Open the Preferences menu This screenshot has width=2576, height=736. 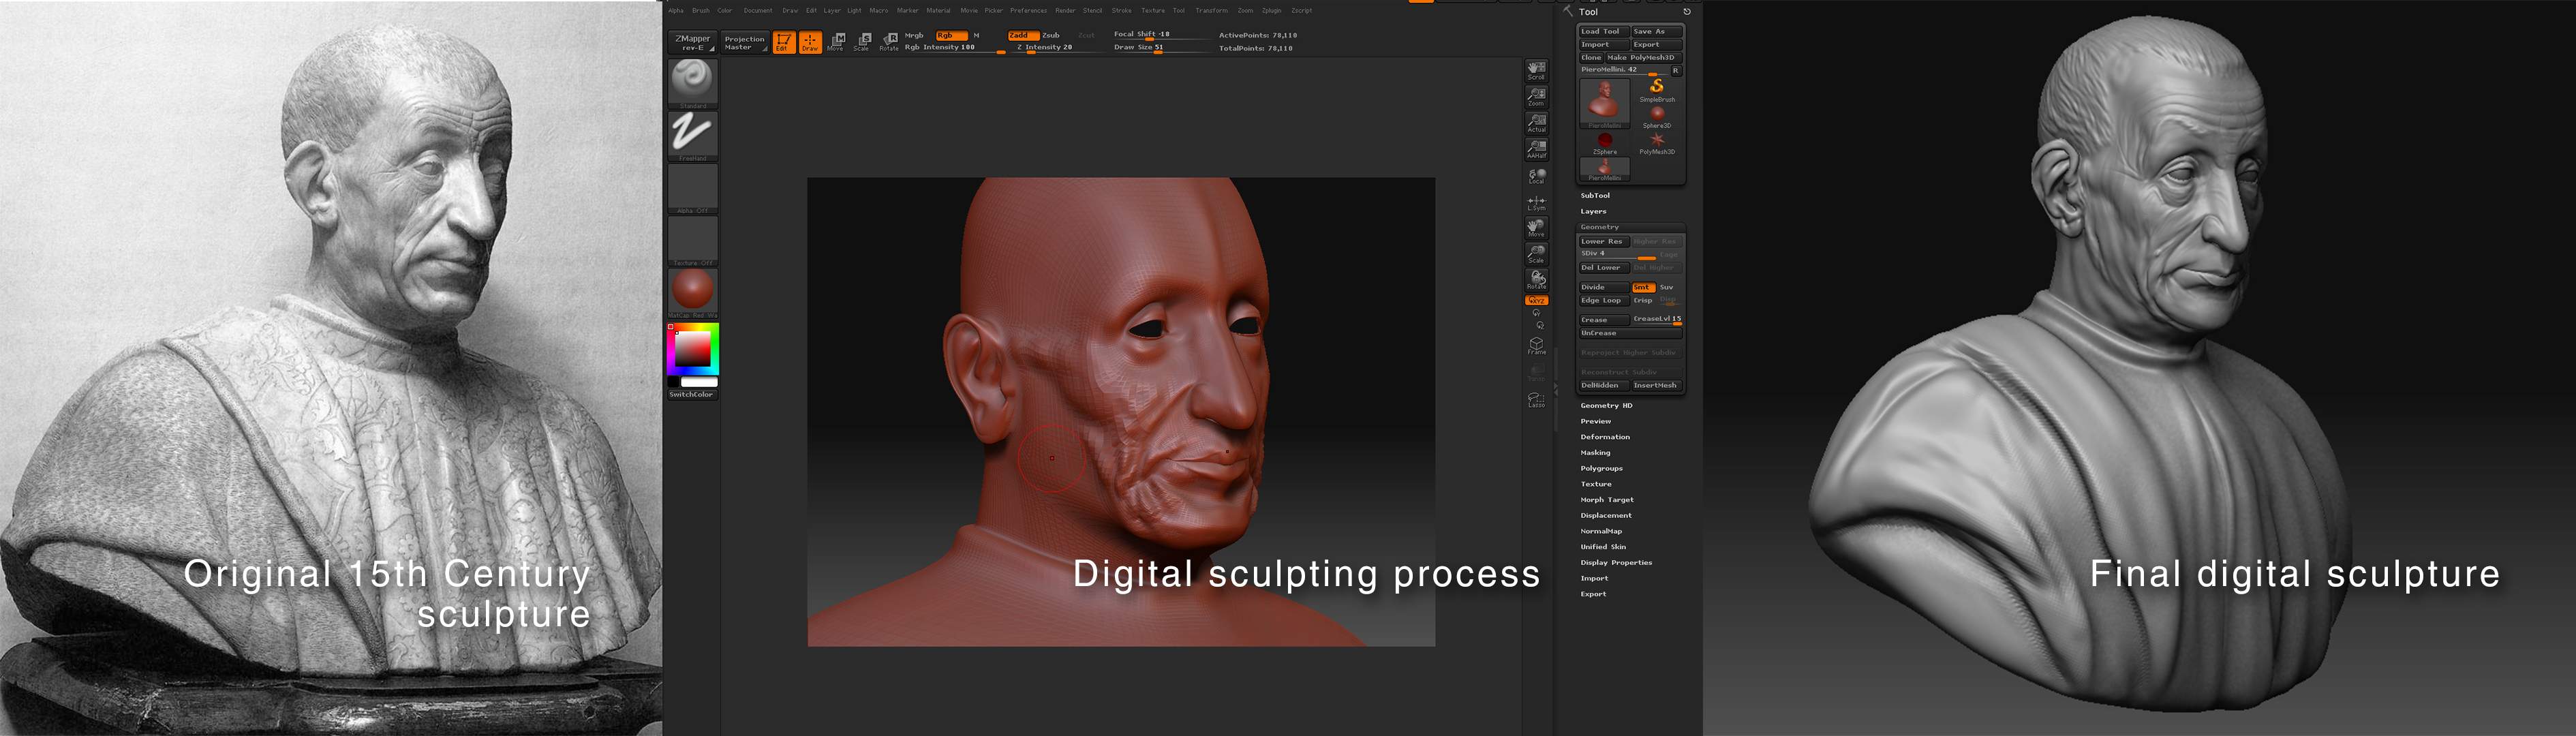pos(1028,11)
